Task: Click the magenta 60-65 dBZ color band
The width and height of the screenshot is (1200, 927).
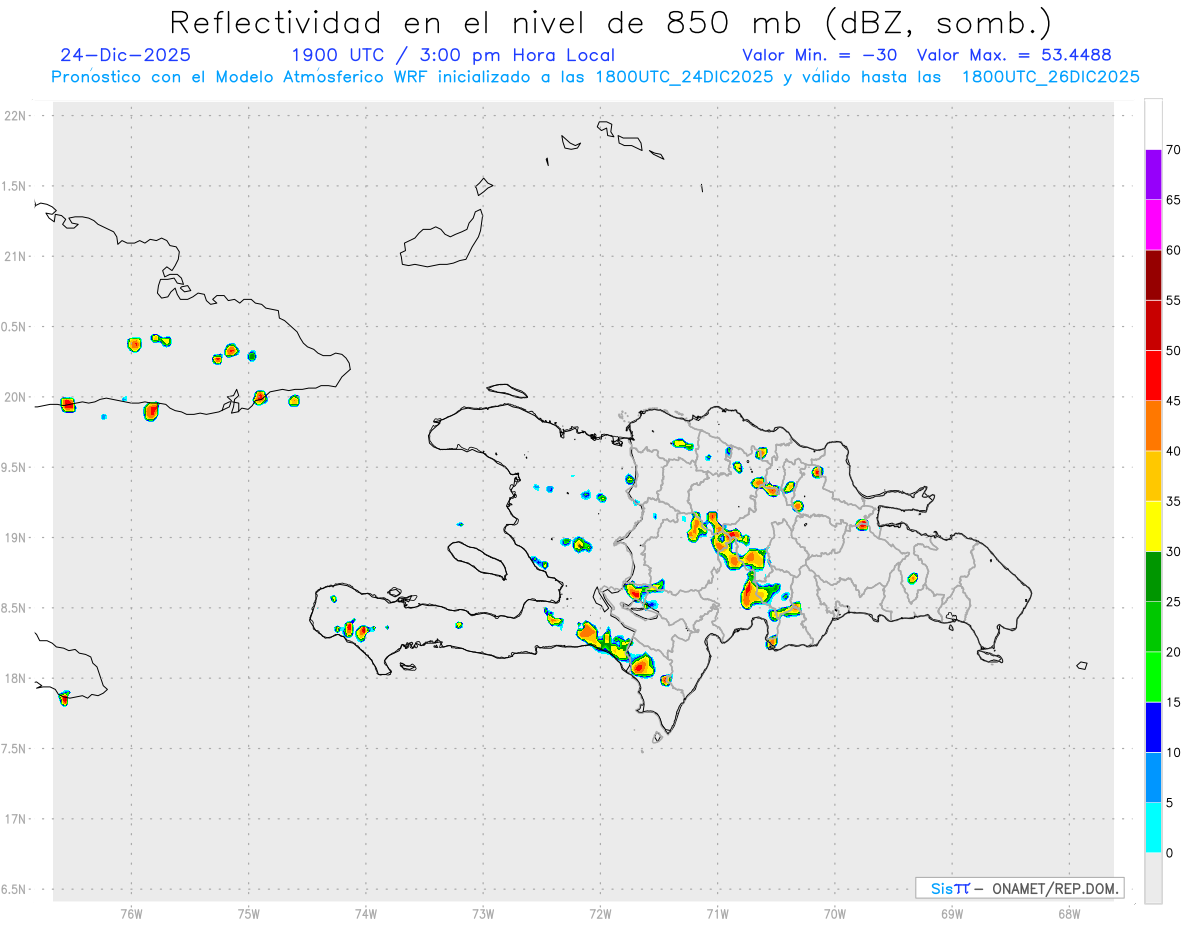Action: point(1153,225)
